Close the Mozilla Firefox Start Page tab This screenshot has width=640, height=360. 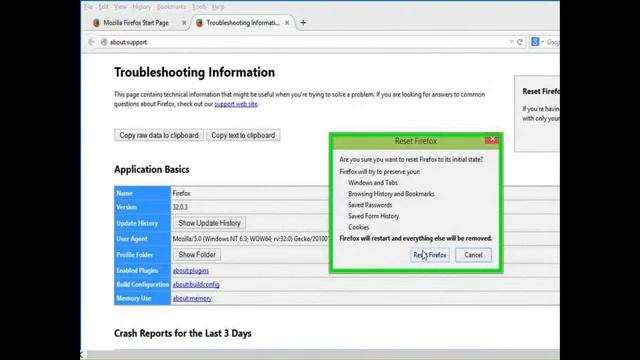click(184, 23)
